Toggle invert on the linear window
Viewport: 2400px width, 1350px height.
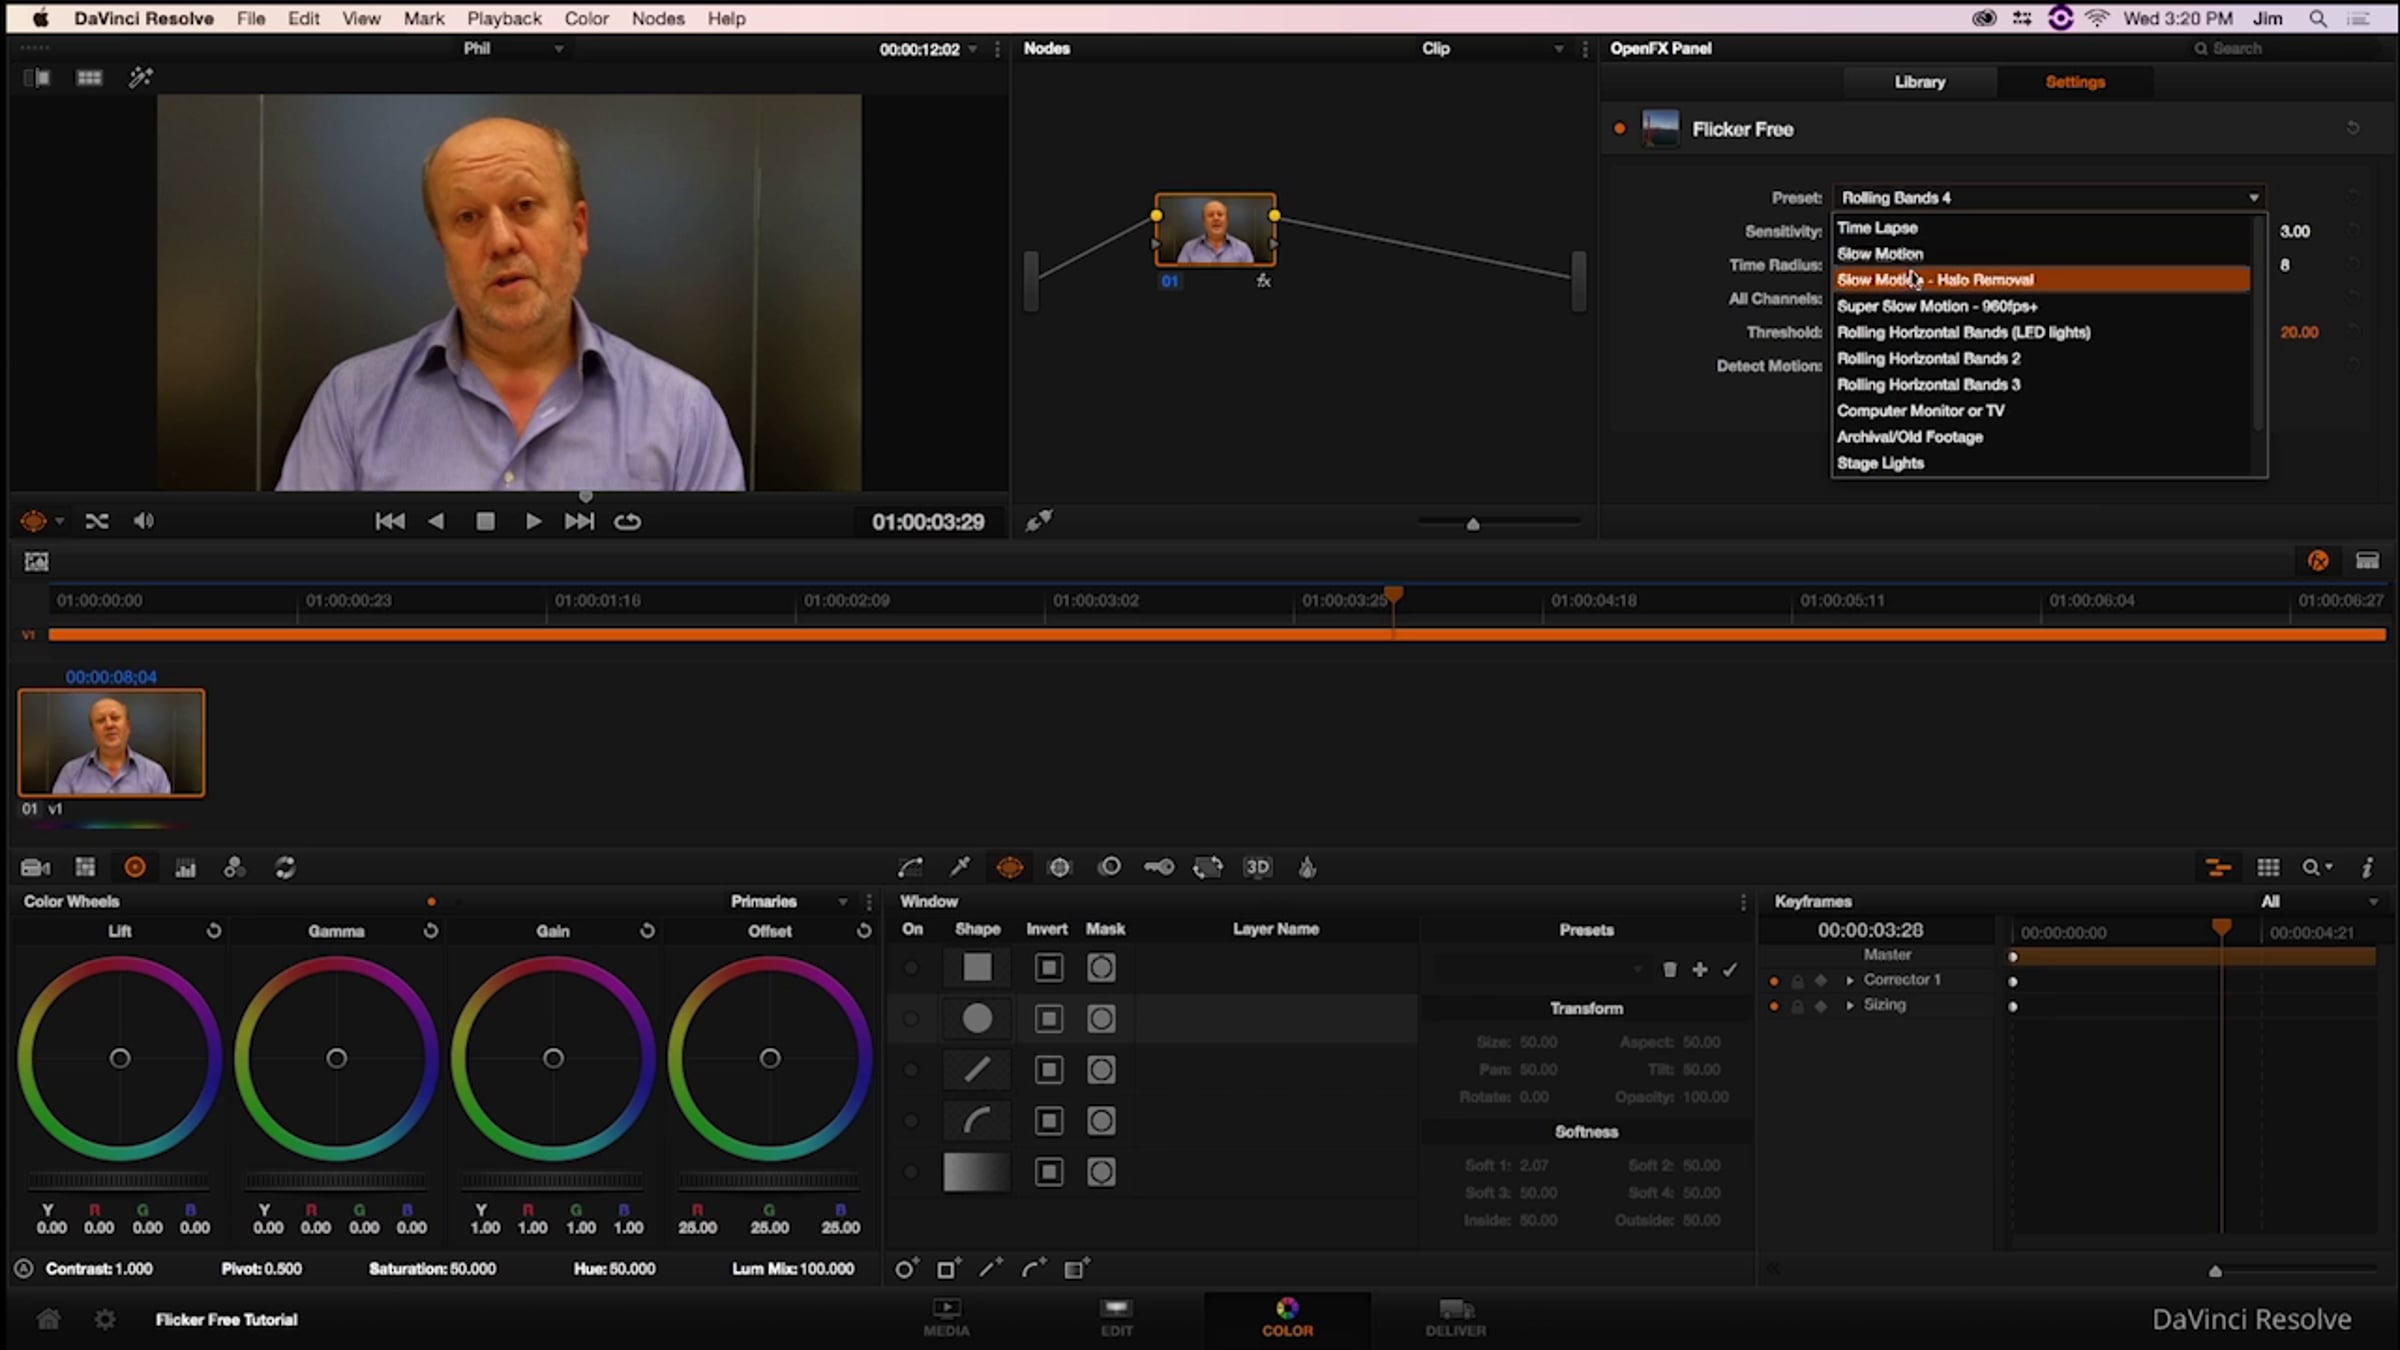point(1049,968)
